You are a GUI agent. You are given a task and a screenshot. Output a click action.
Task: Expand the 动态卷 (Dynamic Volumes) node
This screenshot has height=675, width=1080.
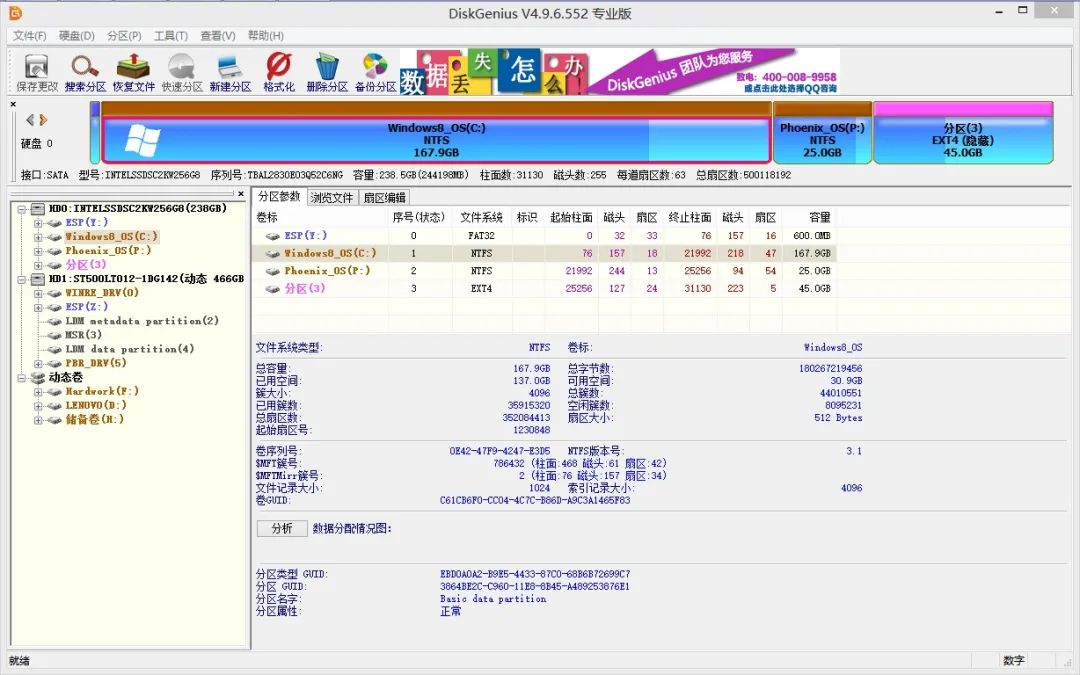tap(21, 378)
